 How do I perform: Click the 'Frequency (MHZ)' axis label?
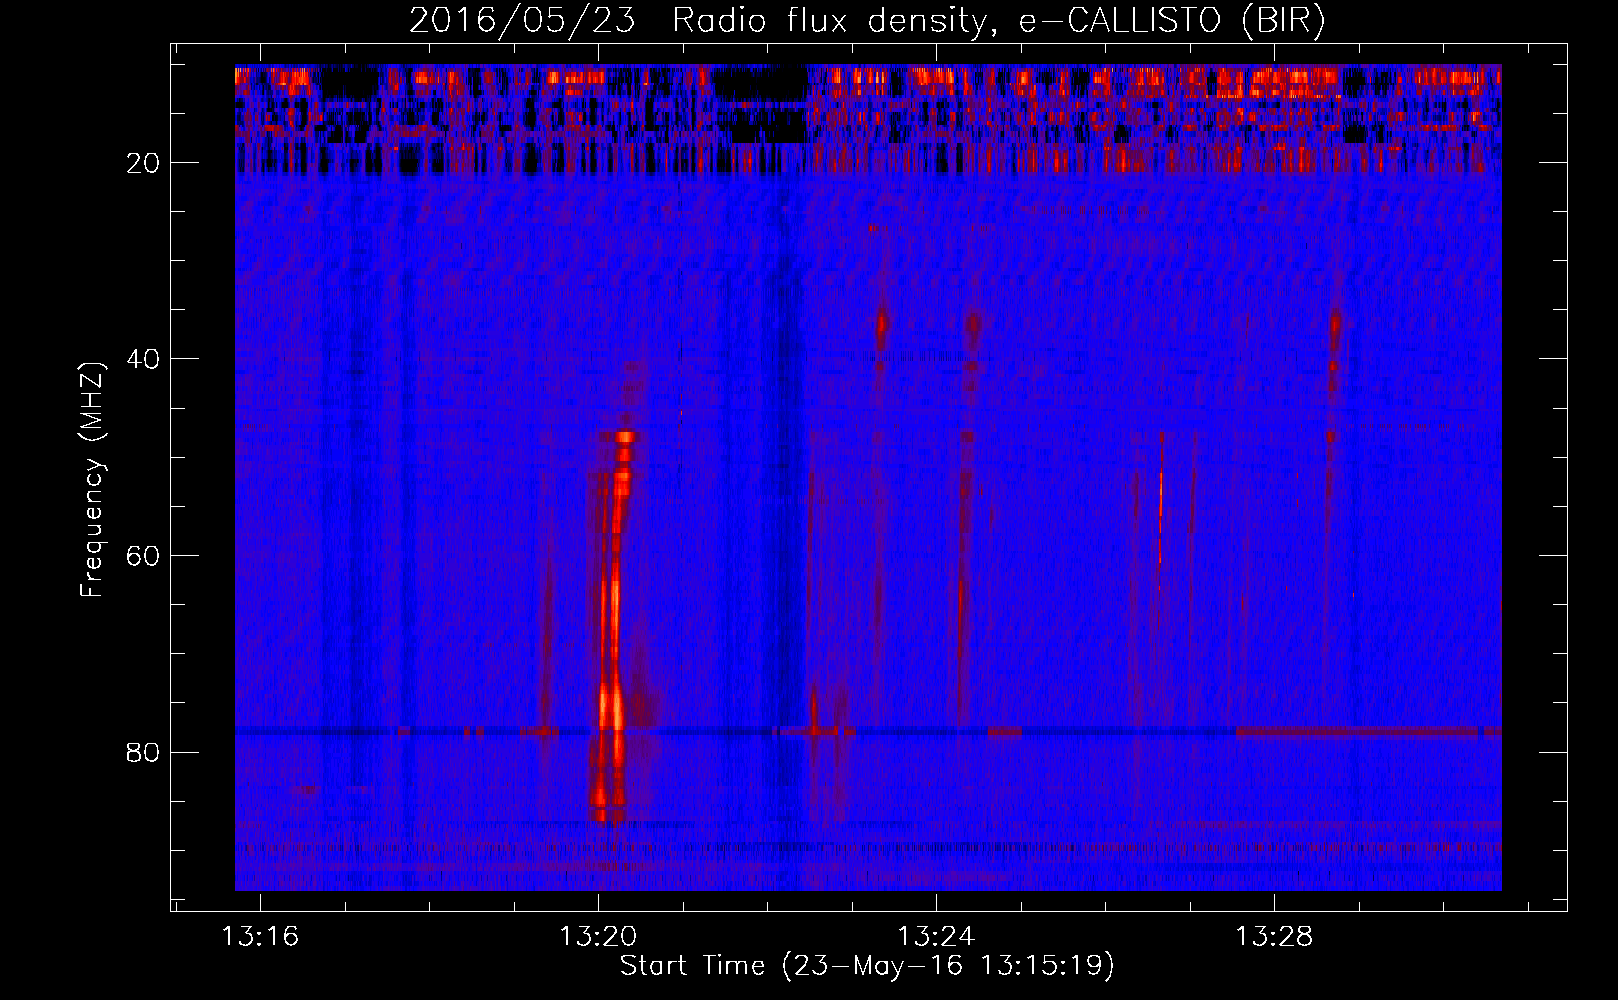pyautogui.click(x=91, y=480)
